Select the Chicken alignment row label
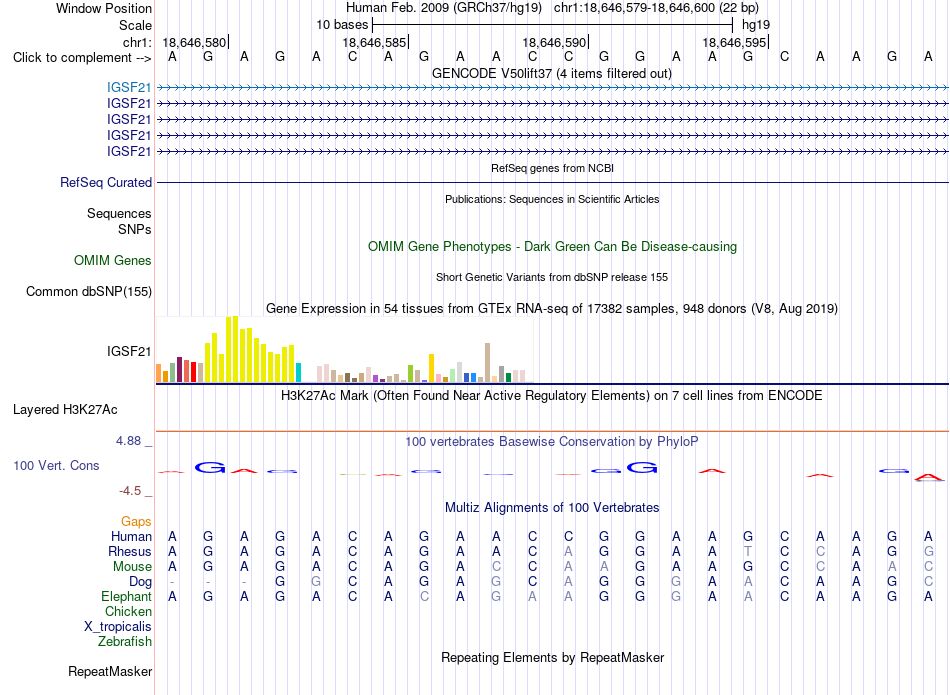The width and height of the screenshot is (950, 695). tap(128, 611)
